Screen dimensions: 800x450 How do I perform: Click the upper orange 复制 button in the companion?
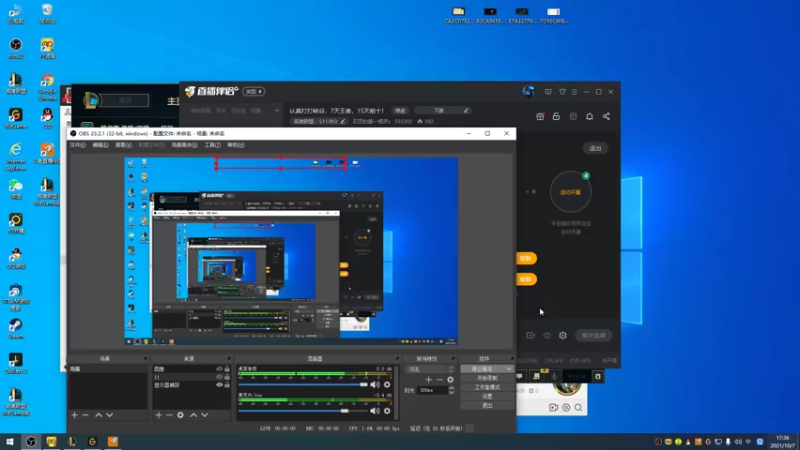click(x=526, y=258)
